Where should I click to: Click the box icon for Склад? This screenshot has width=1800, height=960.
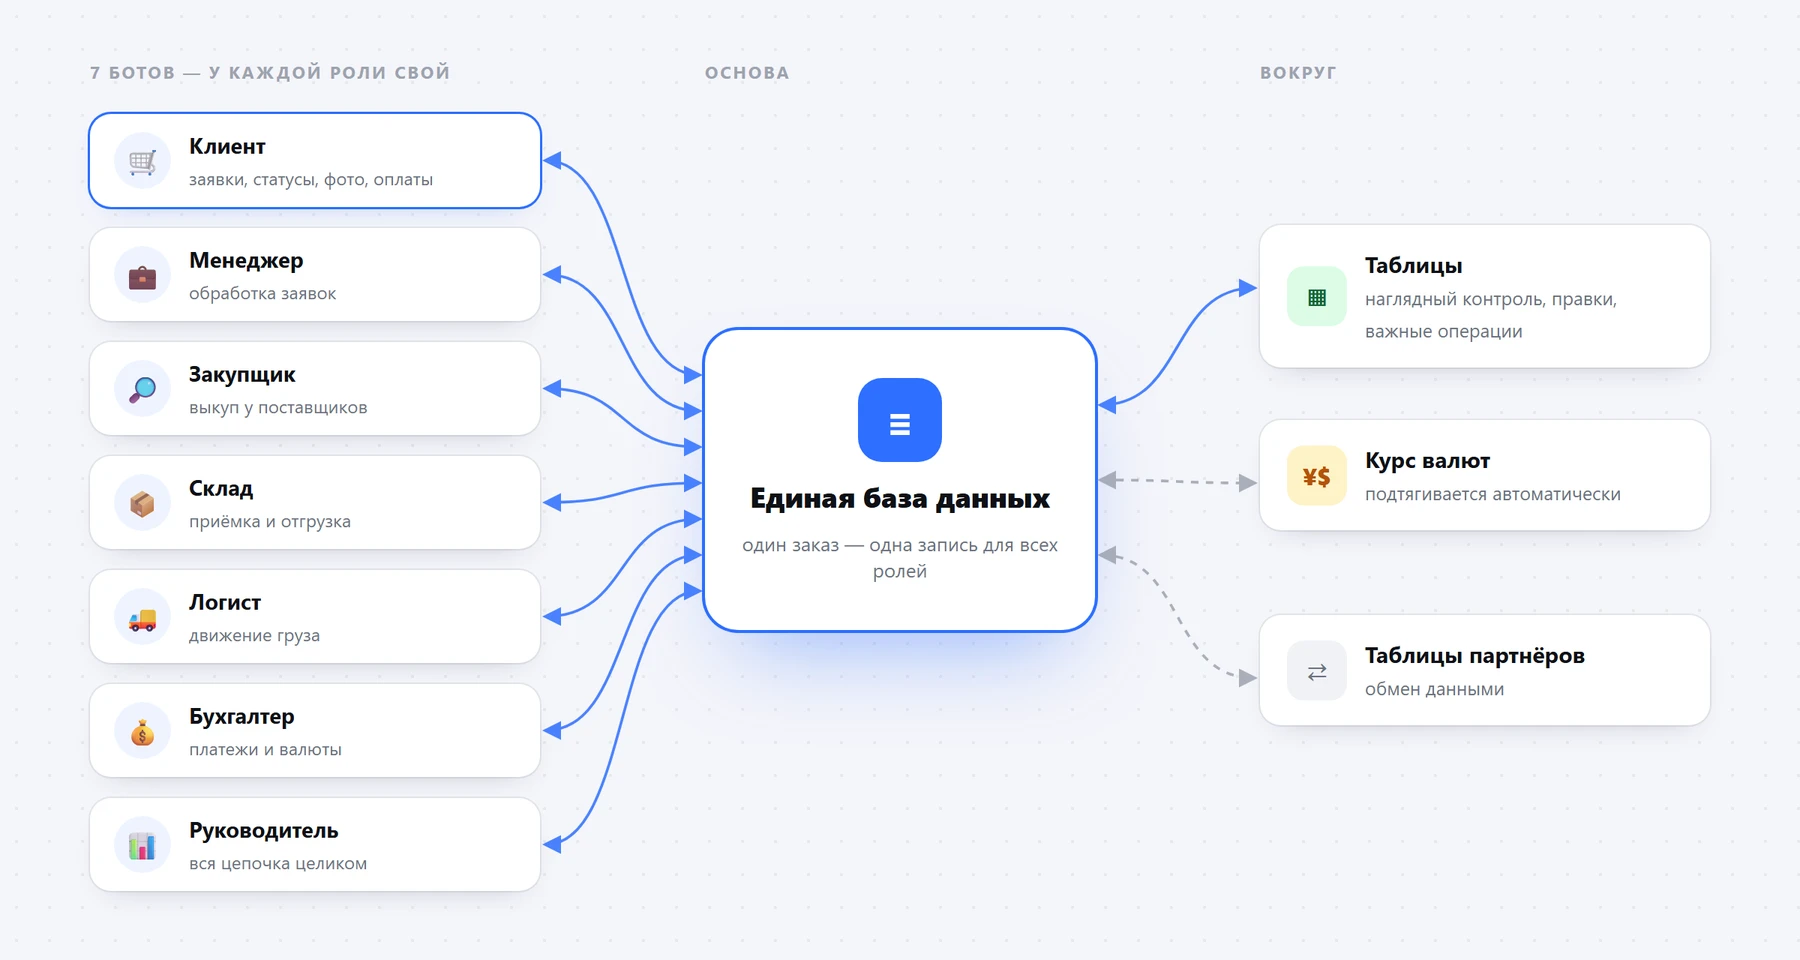[143, 503]
